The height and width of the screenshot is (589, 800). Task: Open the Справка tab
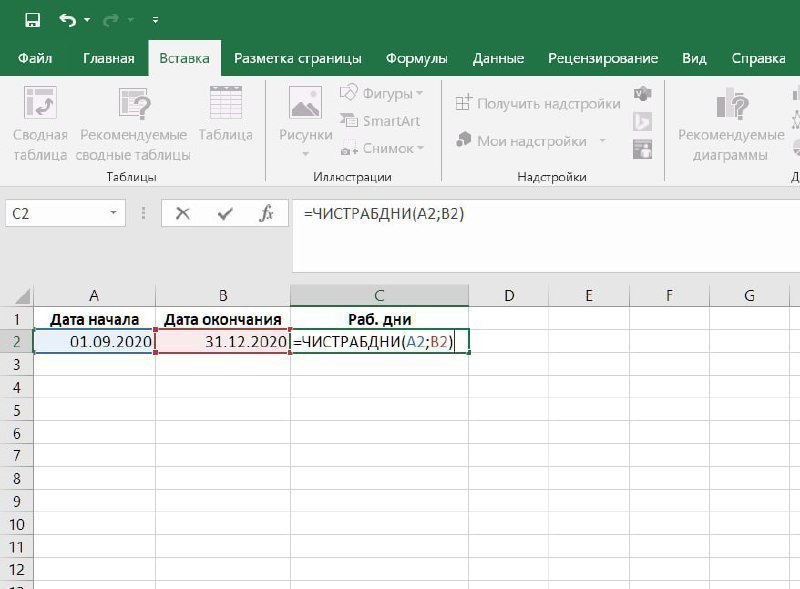[758, 58]
